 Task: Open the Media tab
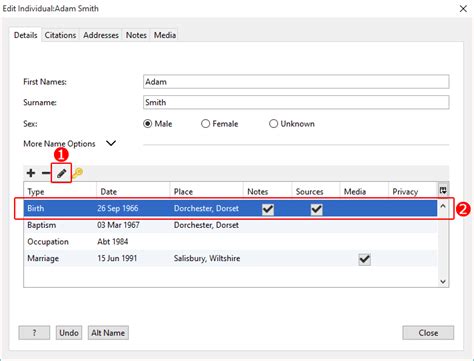pos(165,35)
